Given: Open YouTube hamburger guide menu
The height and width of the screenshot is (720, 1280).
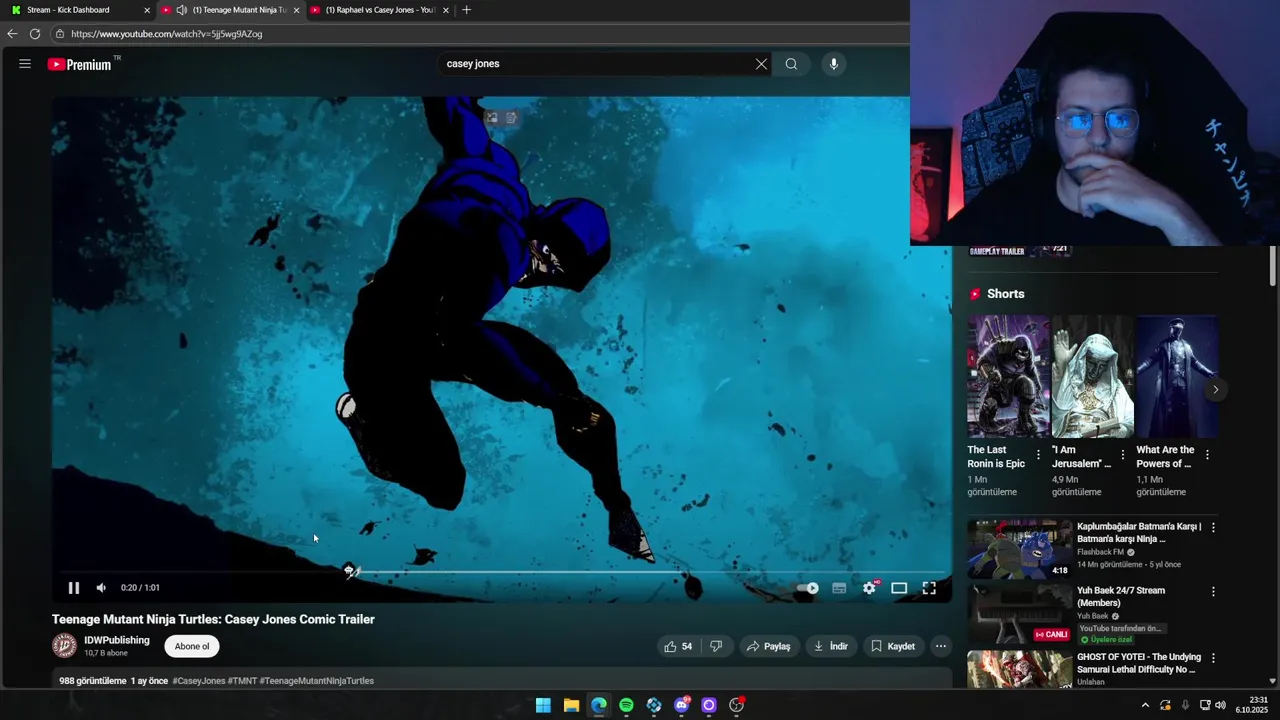Looking at the screenshot, I should 25,64.
